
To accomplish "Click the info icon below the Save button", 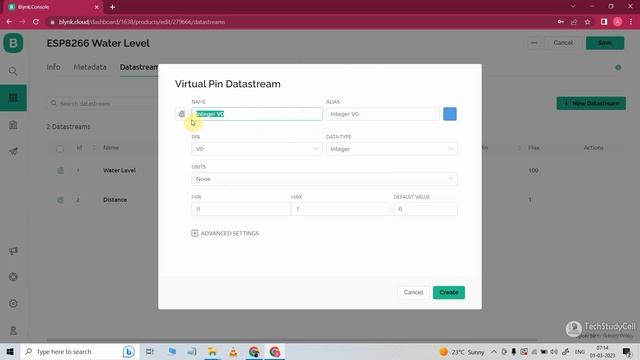I will [618, 67].
